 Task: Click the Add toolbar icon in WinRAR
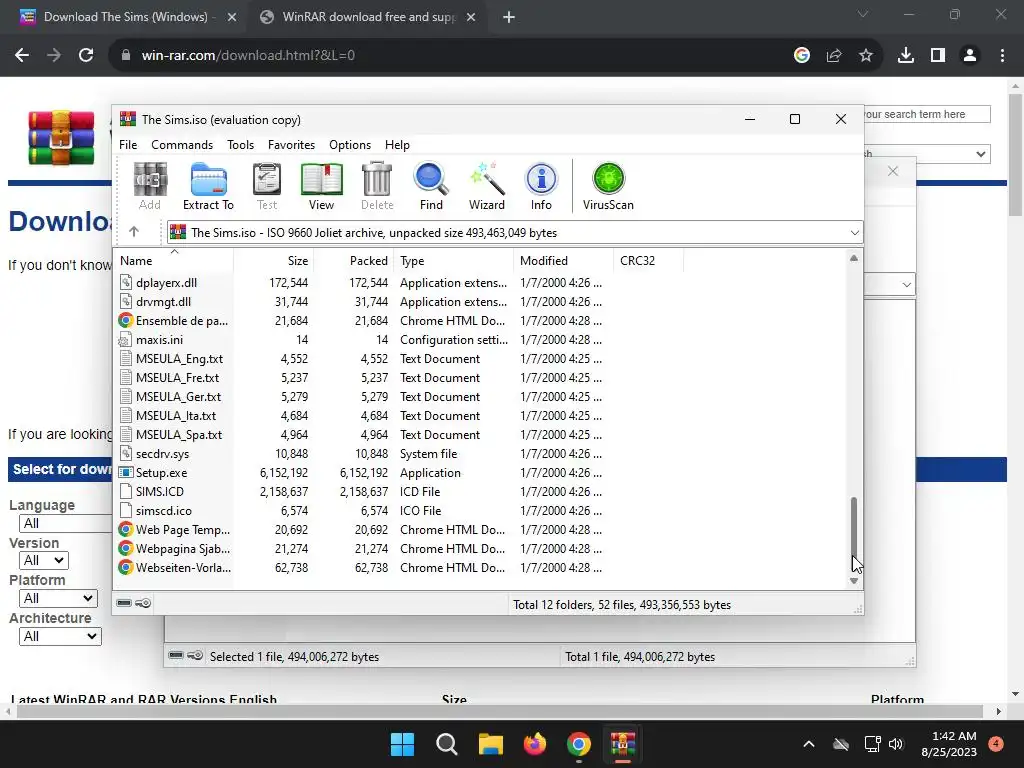150,186
